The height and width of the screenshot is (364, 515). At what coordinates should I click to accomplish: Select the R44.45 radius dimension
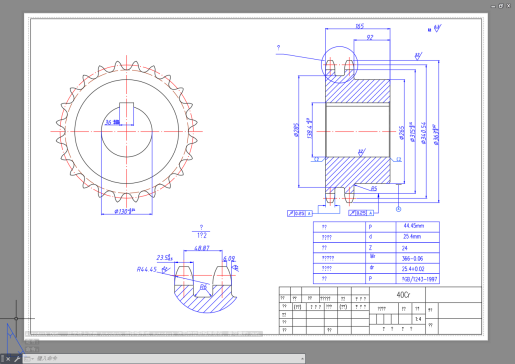[147, 269]
